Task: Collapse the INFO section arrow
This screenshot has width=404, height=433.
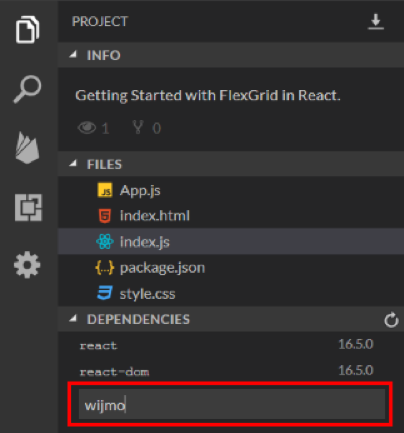Action: click(73, 54)
